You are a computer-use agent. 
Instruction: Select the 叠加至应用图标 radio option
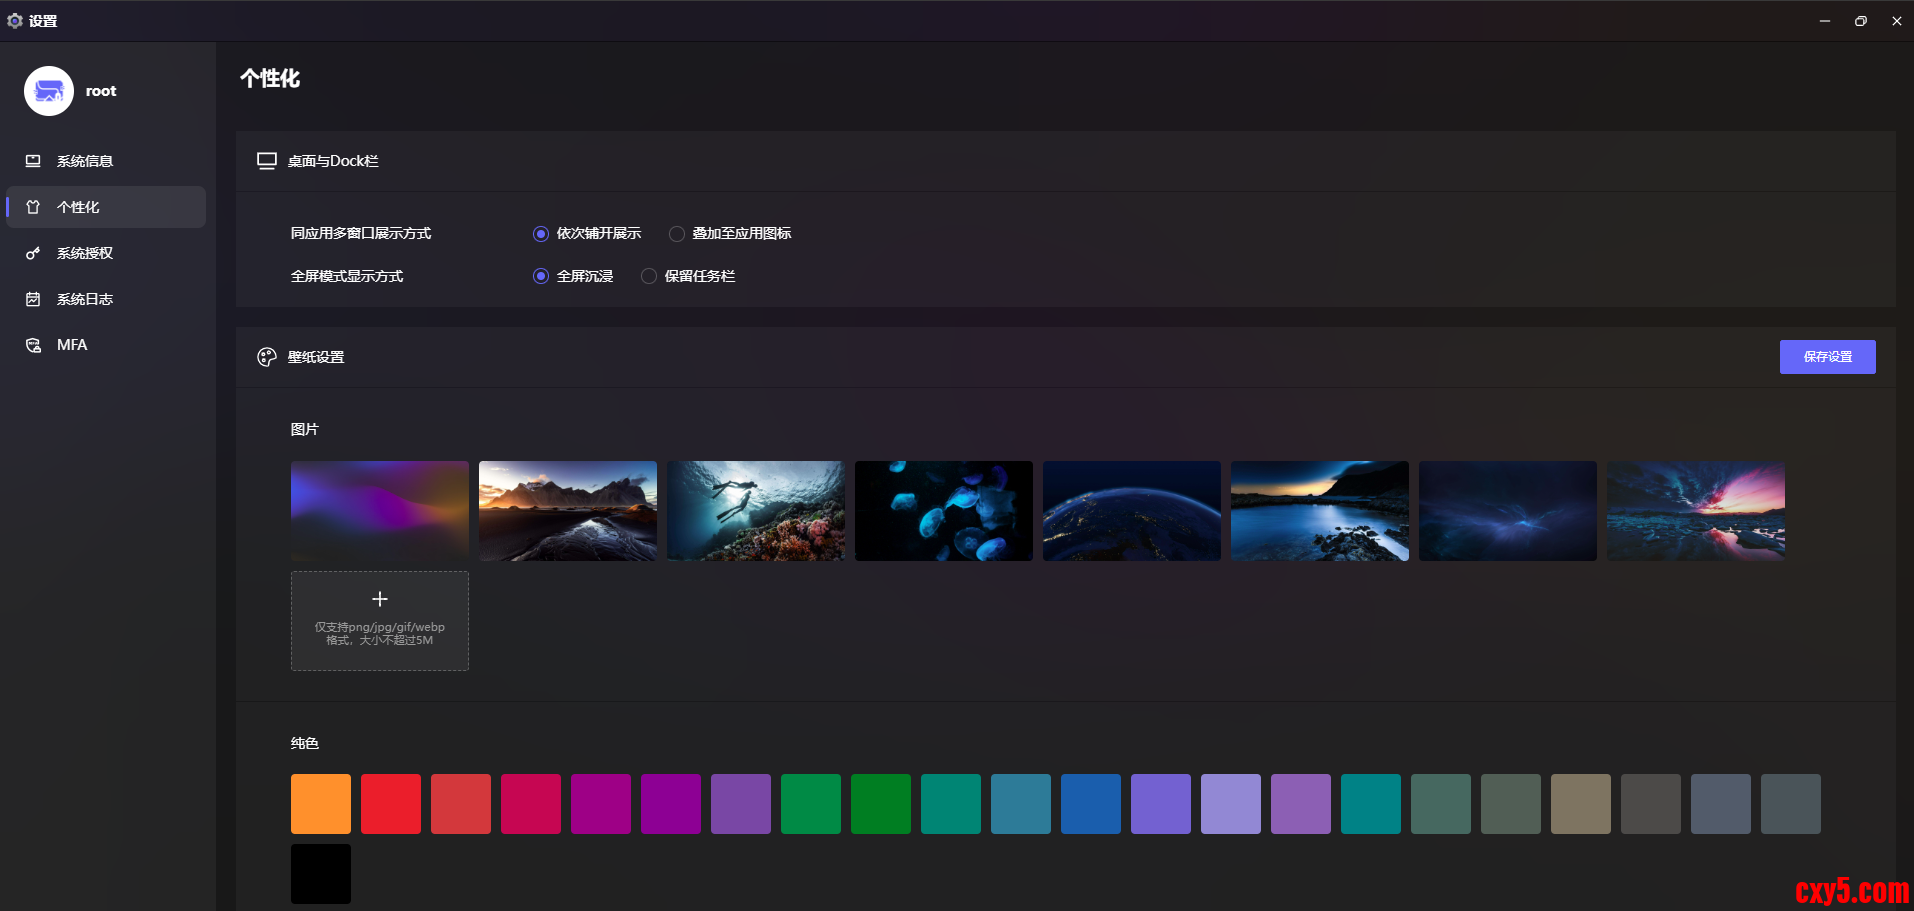click(x=677, y=234)
